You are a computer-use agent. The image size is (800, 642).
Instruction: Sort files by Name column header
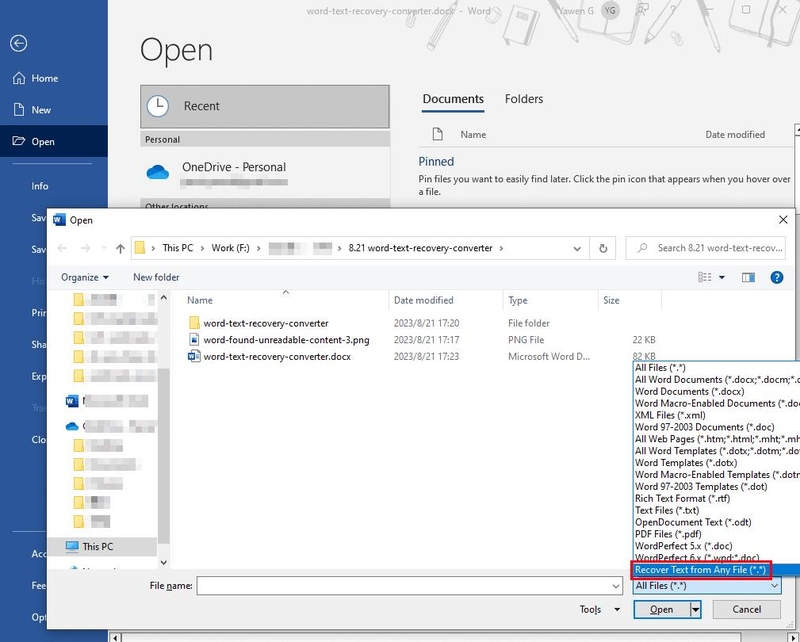tap(199, 300)
